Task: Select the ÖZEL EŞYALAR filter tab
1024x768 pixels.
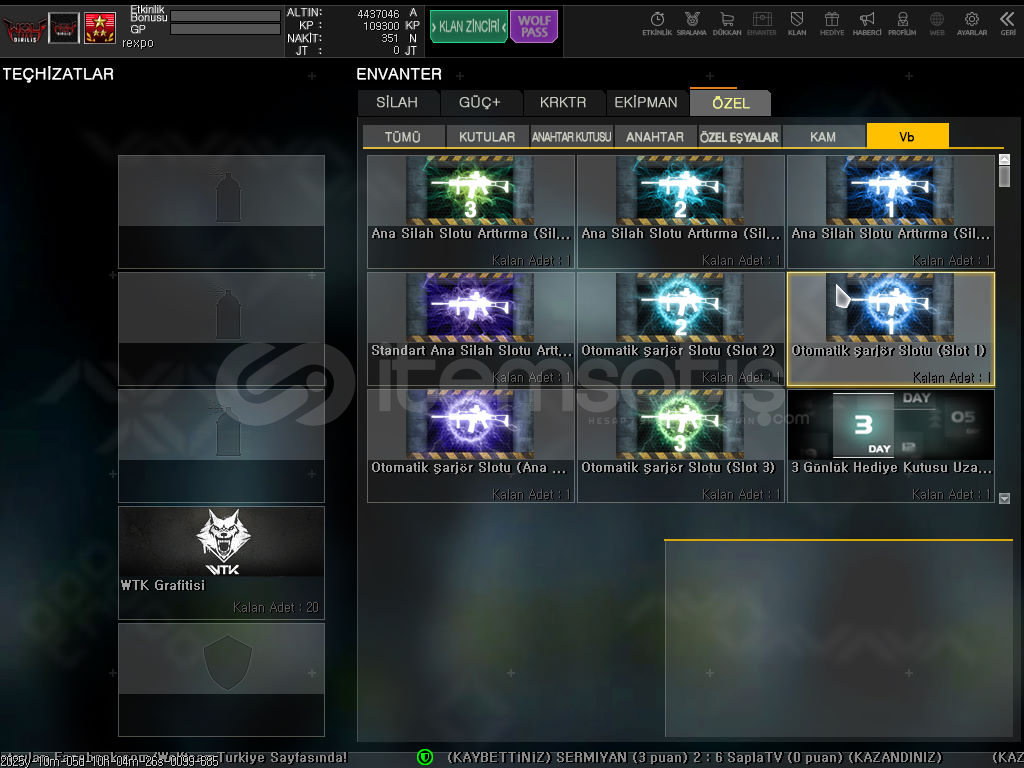Action: pyautogui.click(x=739, y=136)
